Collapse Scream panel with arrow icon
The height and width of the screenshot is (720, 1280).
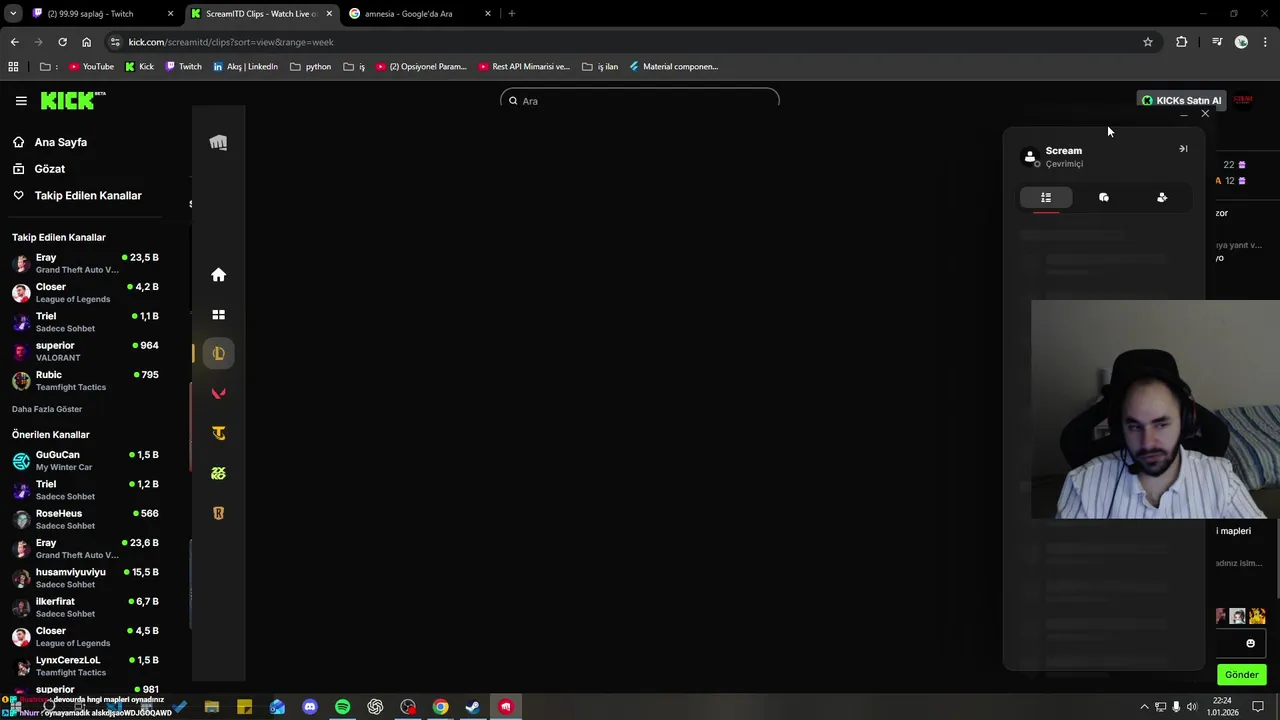pyautogui.click(x=1183, y=149)
